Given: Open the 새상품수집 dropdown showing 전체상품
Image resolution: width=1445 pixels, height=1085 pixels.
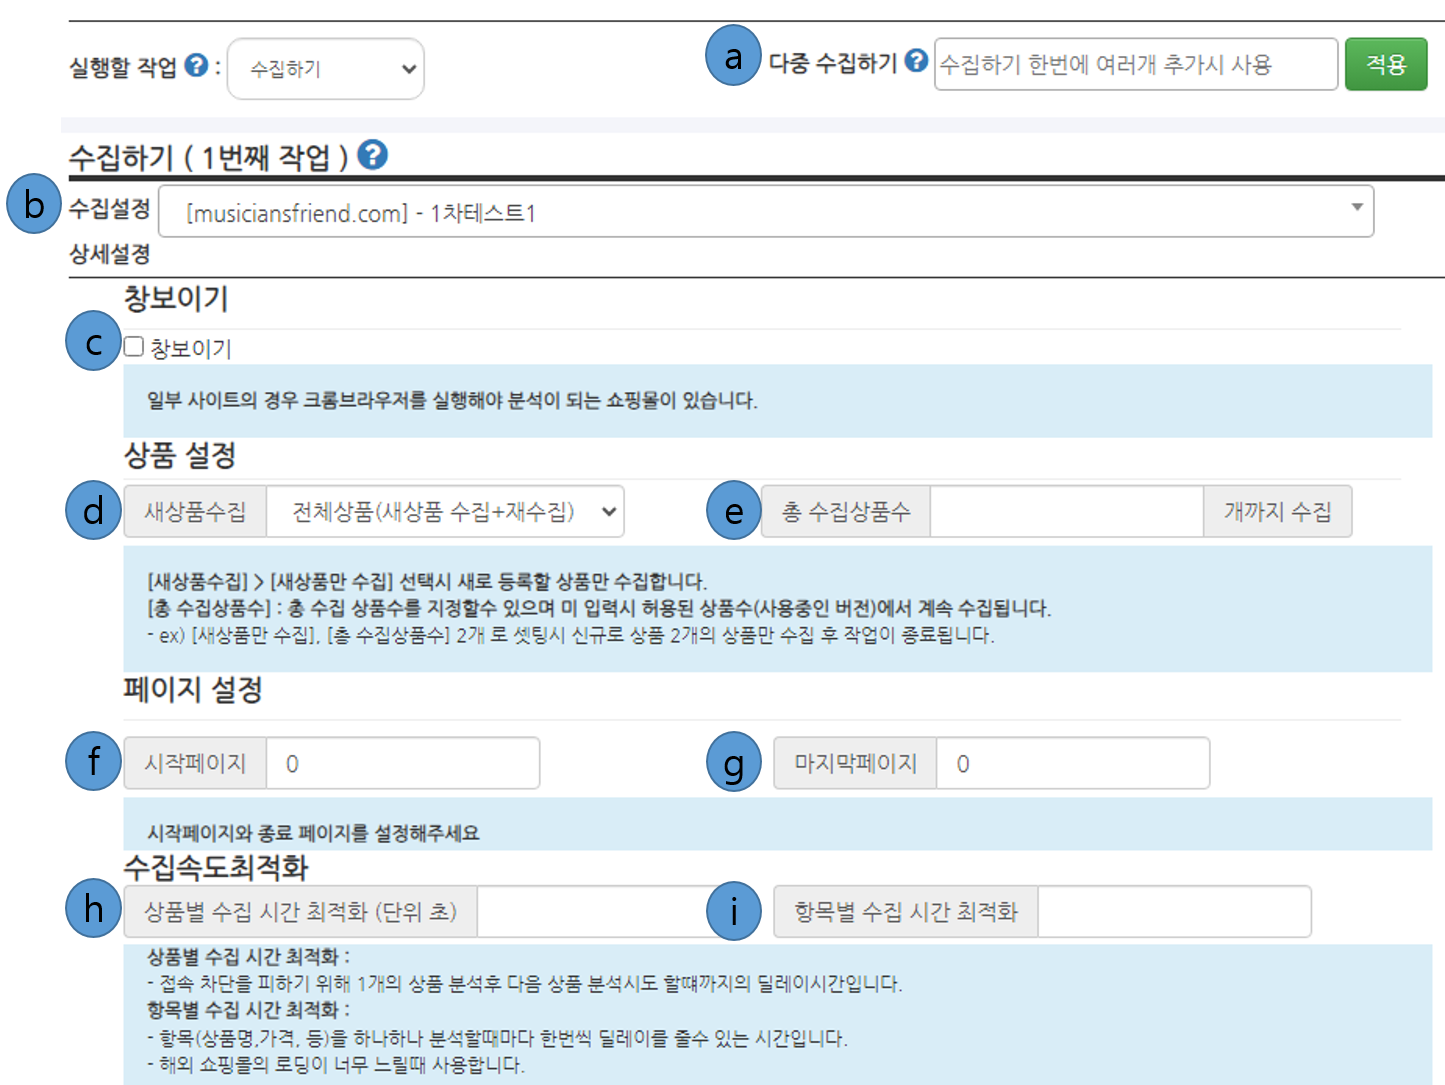Looking at the screenshot, I should click(445, 512).
